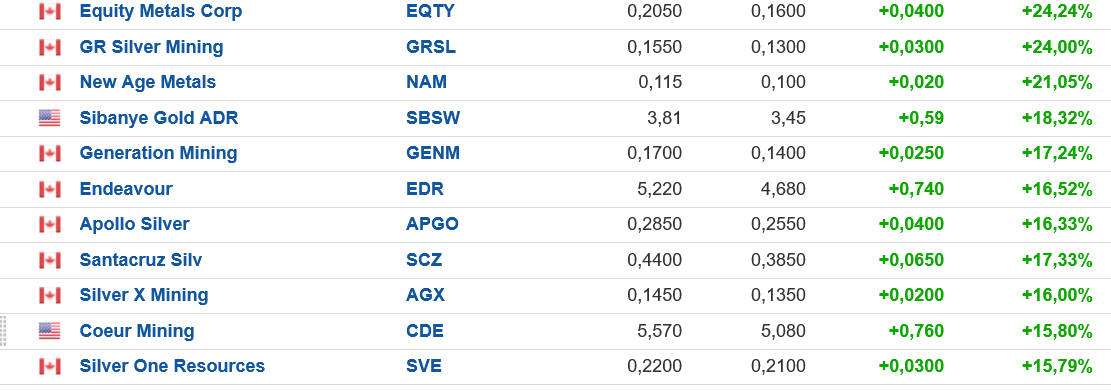1111x390 pixels.
Task: Click the Canadian flag beside GR Silver Mining
Action: pos(50,47)
